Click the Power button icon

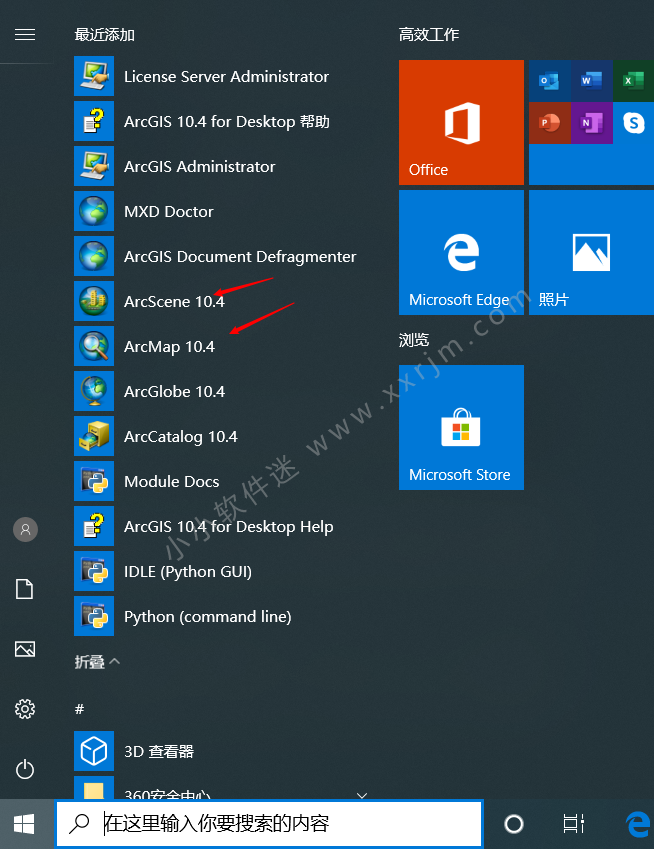tap(25, 769)
